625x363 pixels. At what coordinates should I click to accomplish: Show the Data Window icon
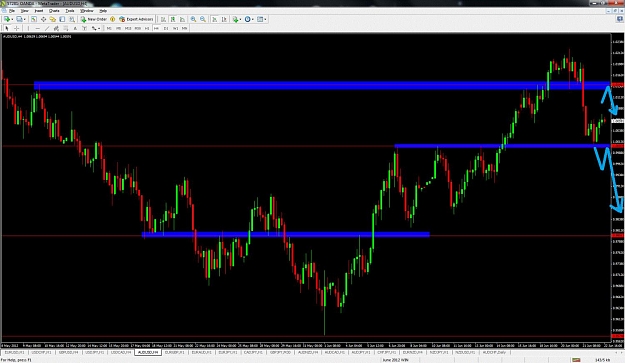coord(43,19)
